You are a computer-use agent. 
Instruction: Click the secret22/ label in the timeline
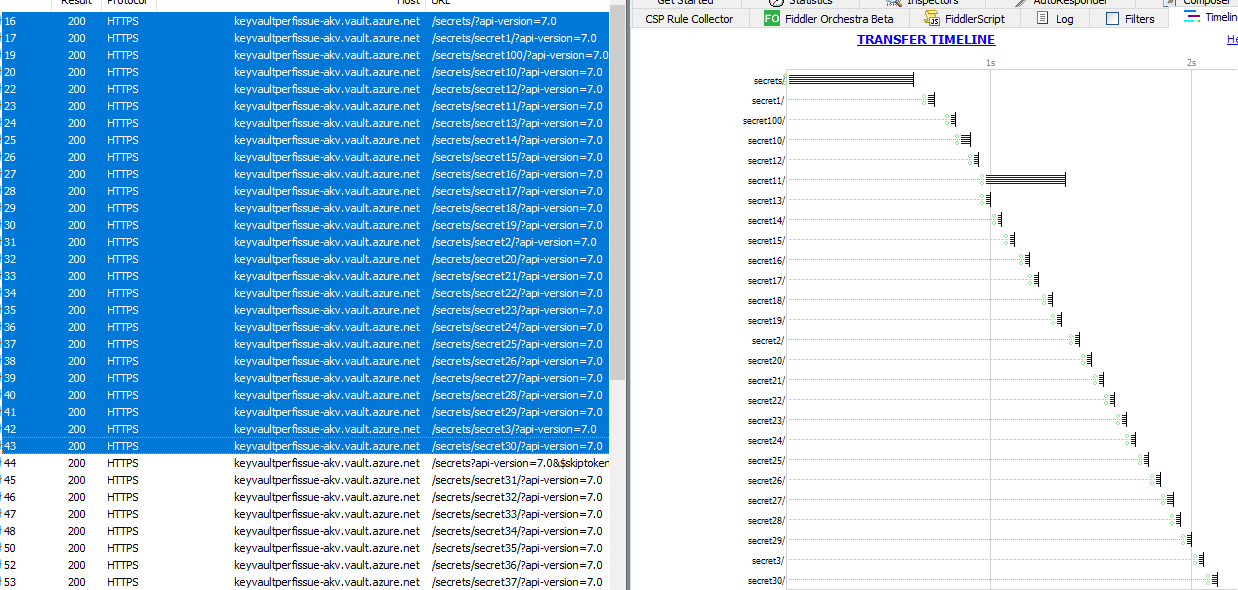pos(767,401)
